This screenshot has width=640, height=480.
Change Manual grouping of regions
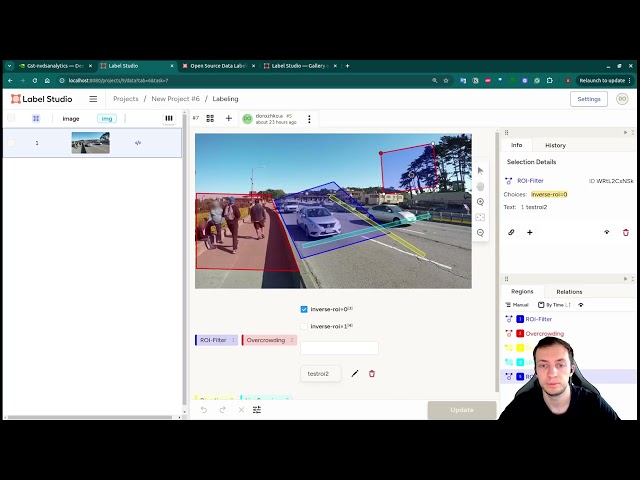517,305
